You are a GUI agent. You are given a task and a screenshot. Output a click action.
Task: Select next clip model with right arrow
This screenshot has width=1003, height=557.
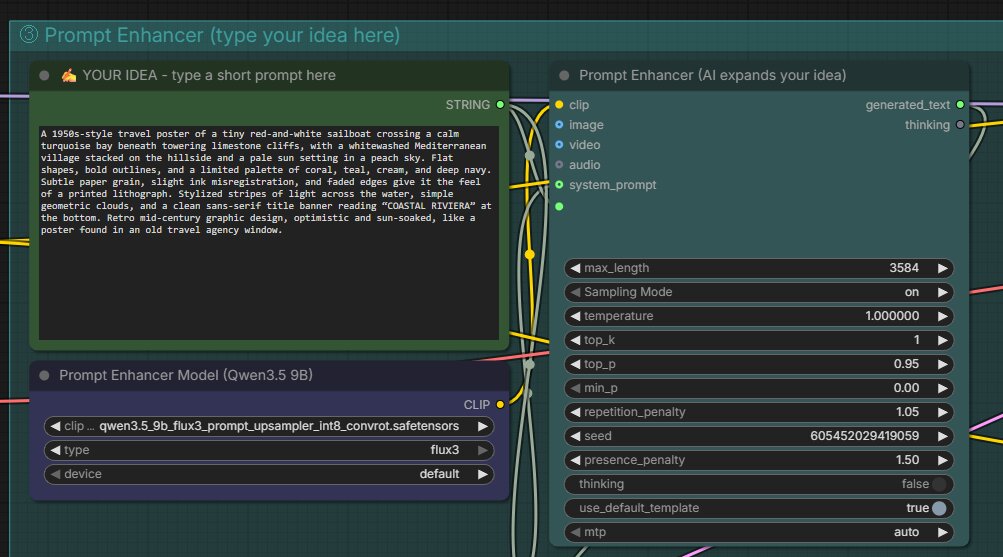pos(482,426)
